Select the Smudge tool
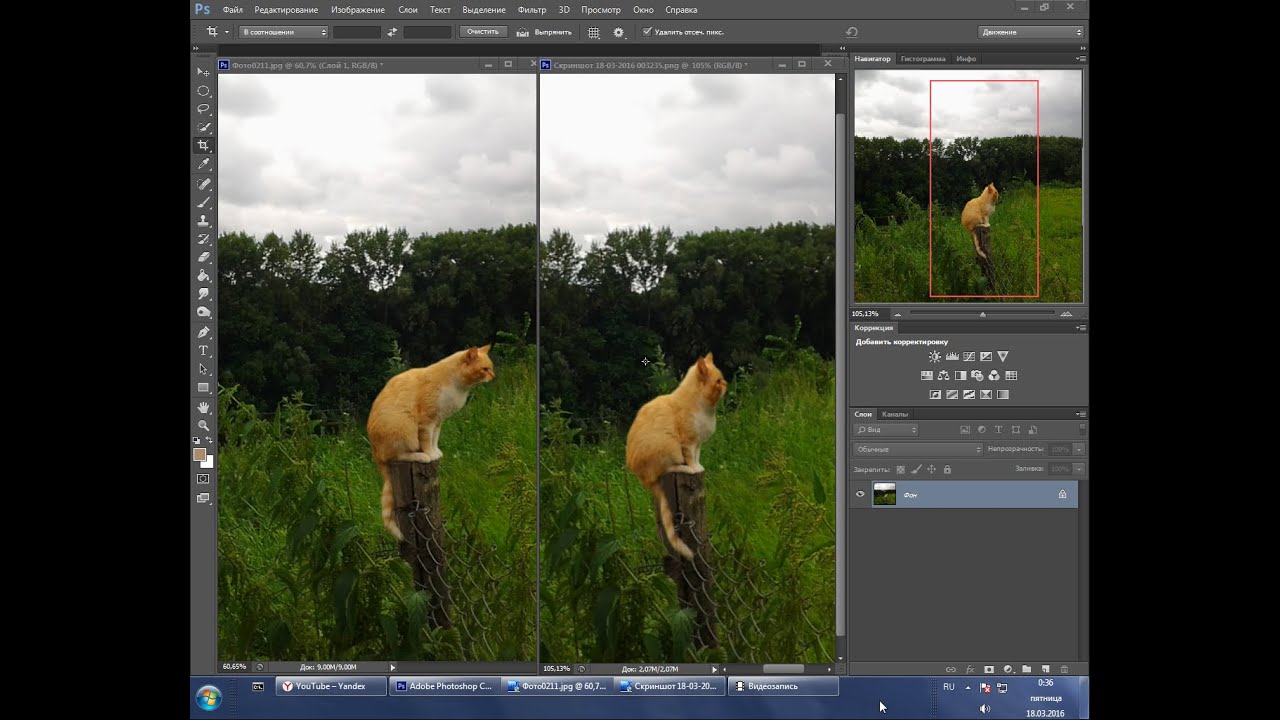This screenshot has height=720, width=1280. click(203, 294)
